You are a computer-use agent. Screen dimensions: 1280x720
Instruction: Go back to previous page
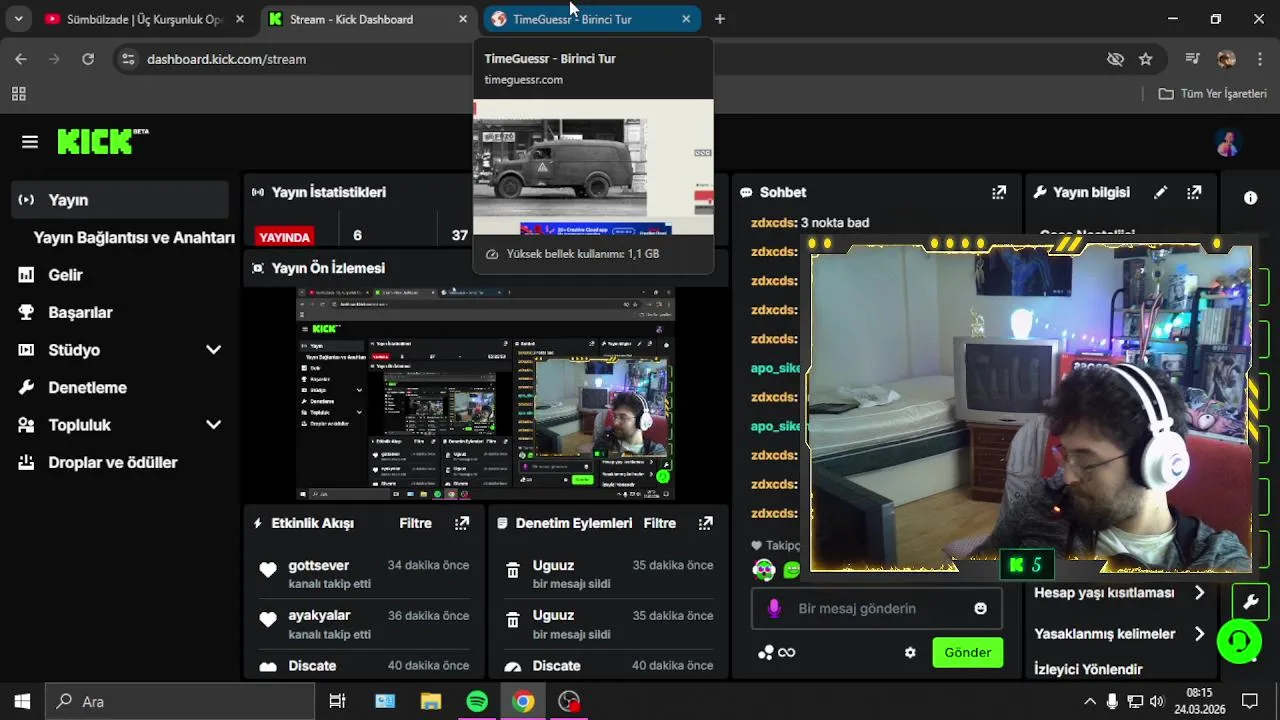21,59
